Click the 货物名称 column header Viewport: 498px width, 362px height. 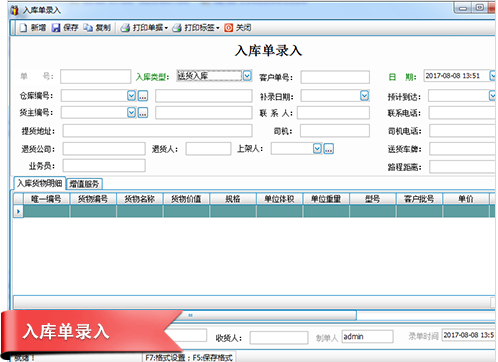(x=140, y=199)
